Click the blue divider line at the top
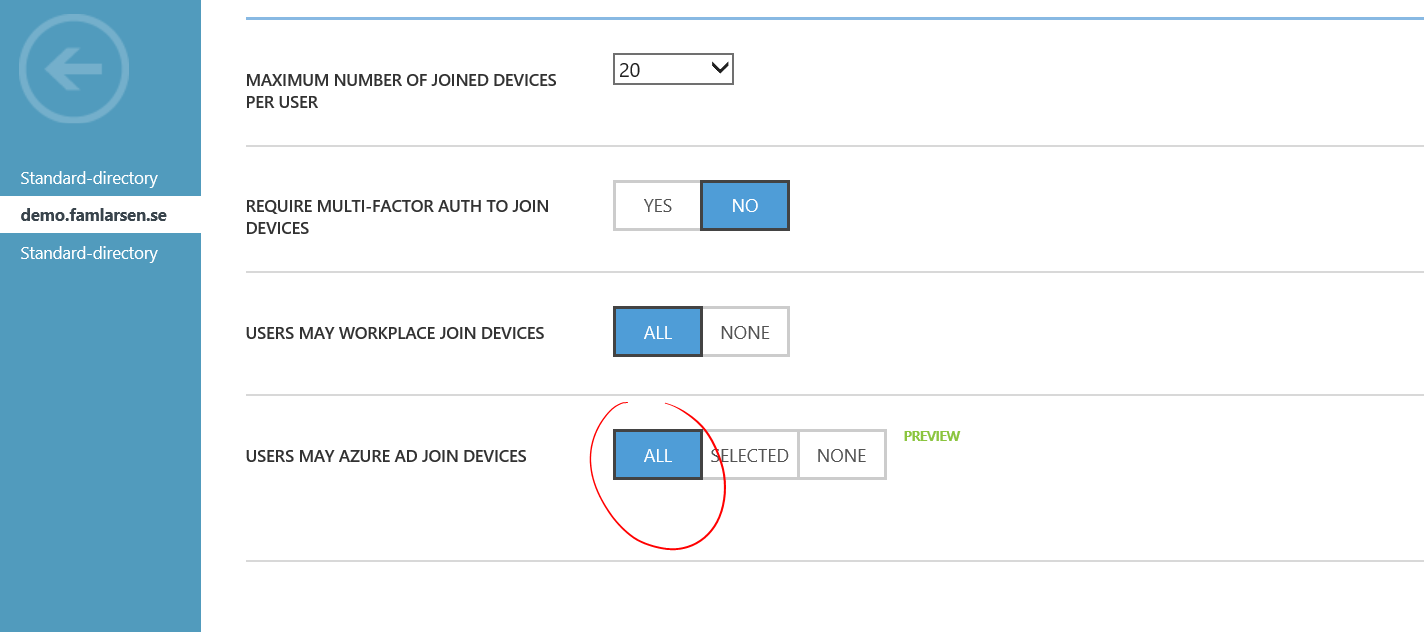Viewport: 1424px width, 632px height. (x=834, y=18)
